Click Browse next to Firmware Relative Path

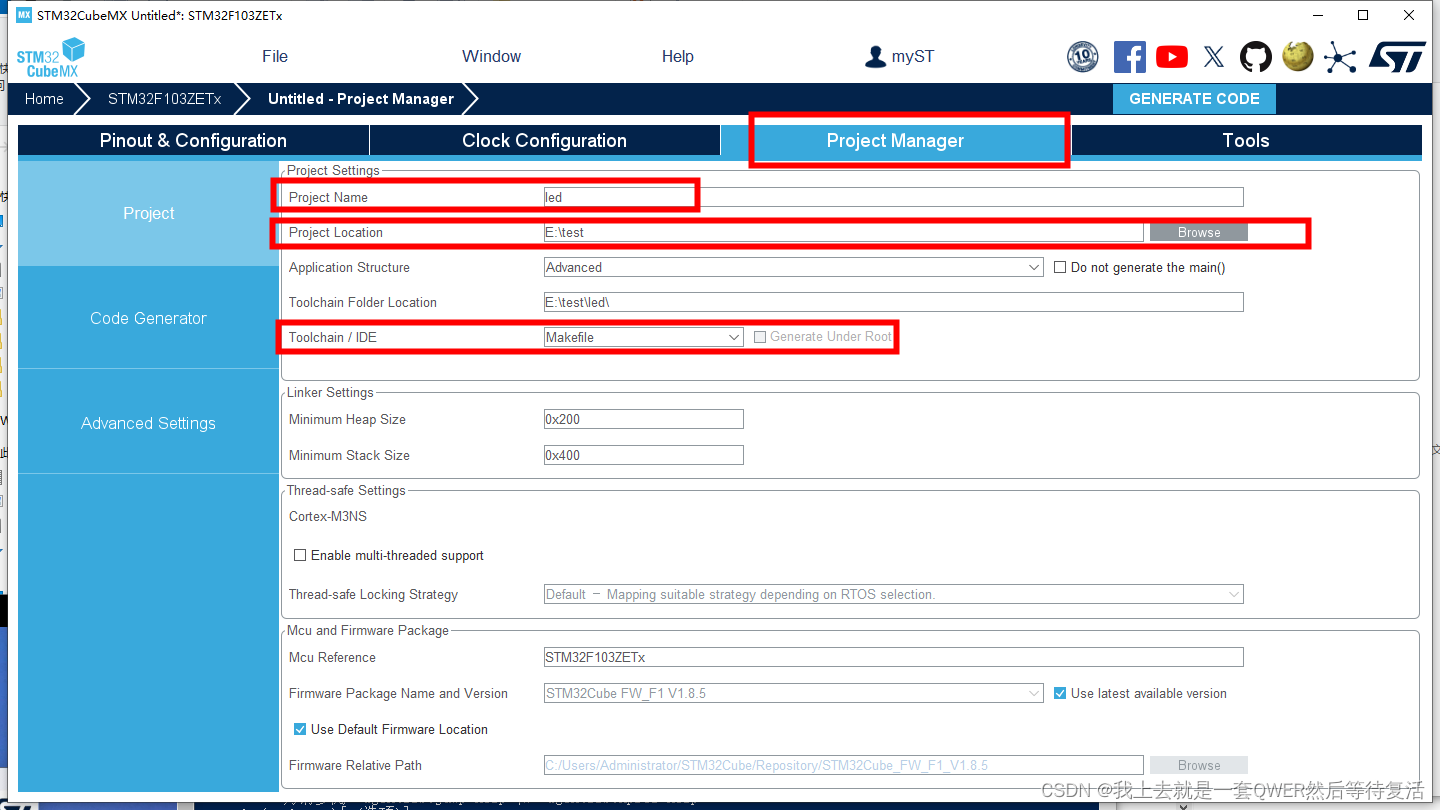[1198, 765]
